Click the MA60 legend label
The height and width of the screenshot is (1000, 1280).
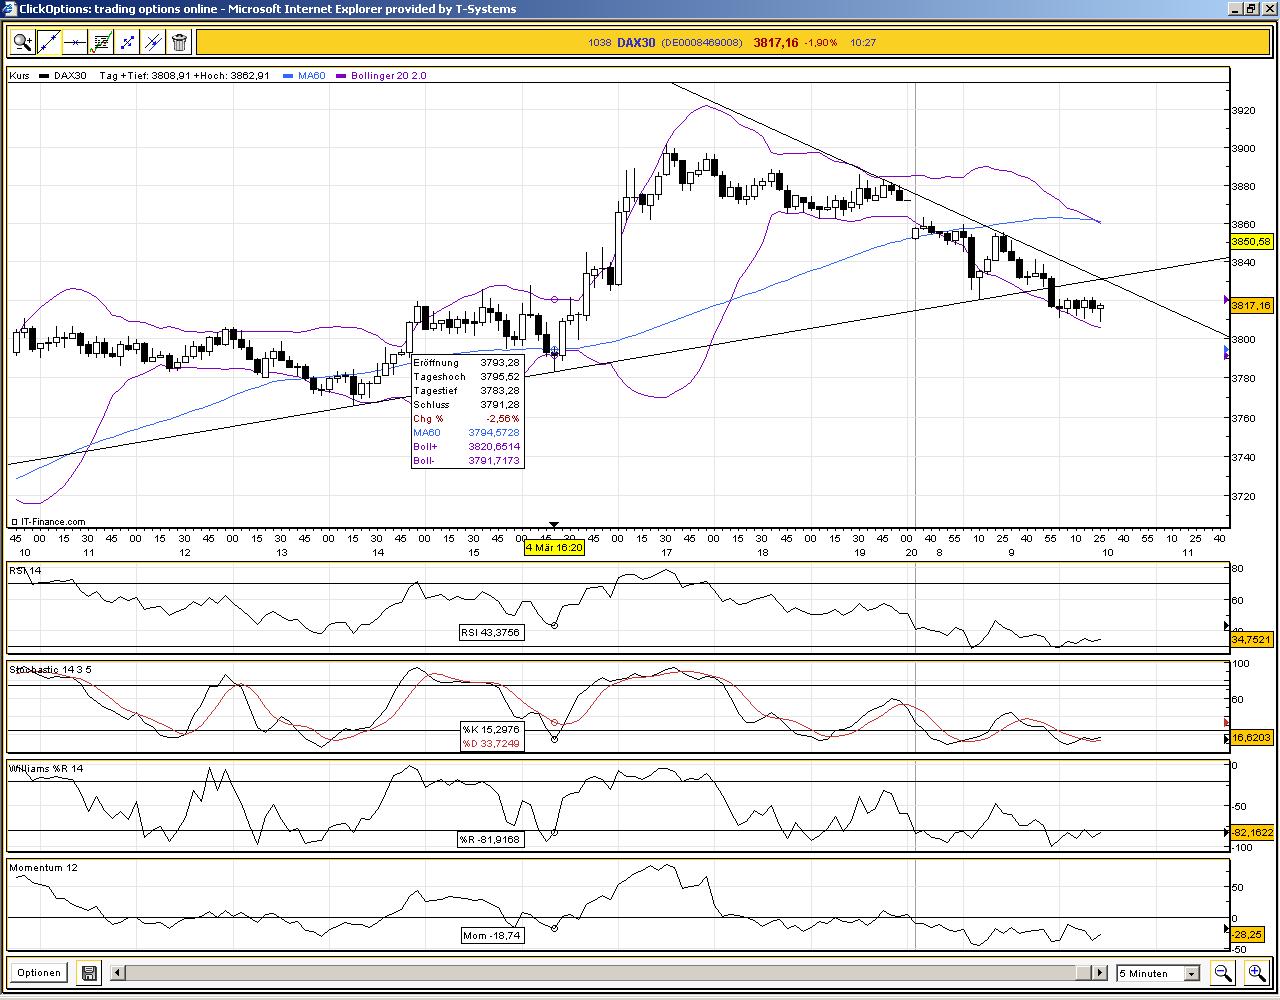tap(311, 76)
